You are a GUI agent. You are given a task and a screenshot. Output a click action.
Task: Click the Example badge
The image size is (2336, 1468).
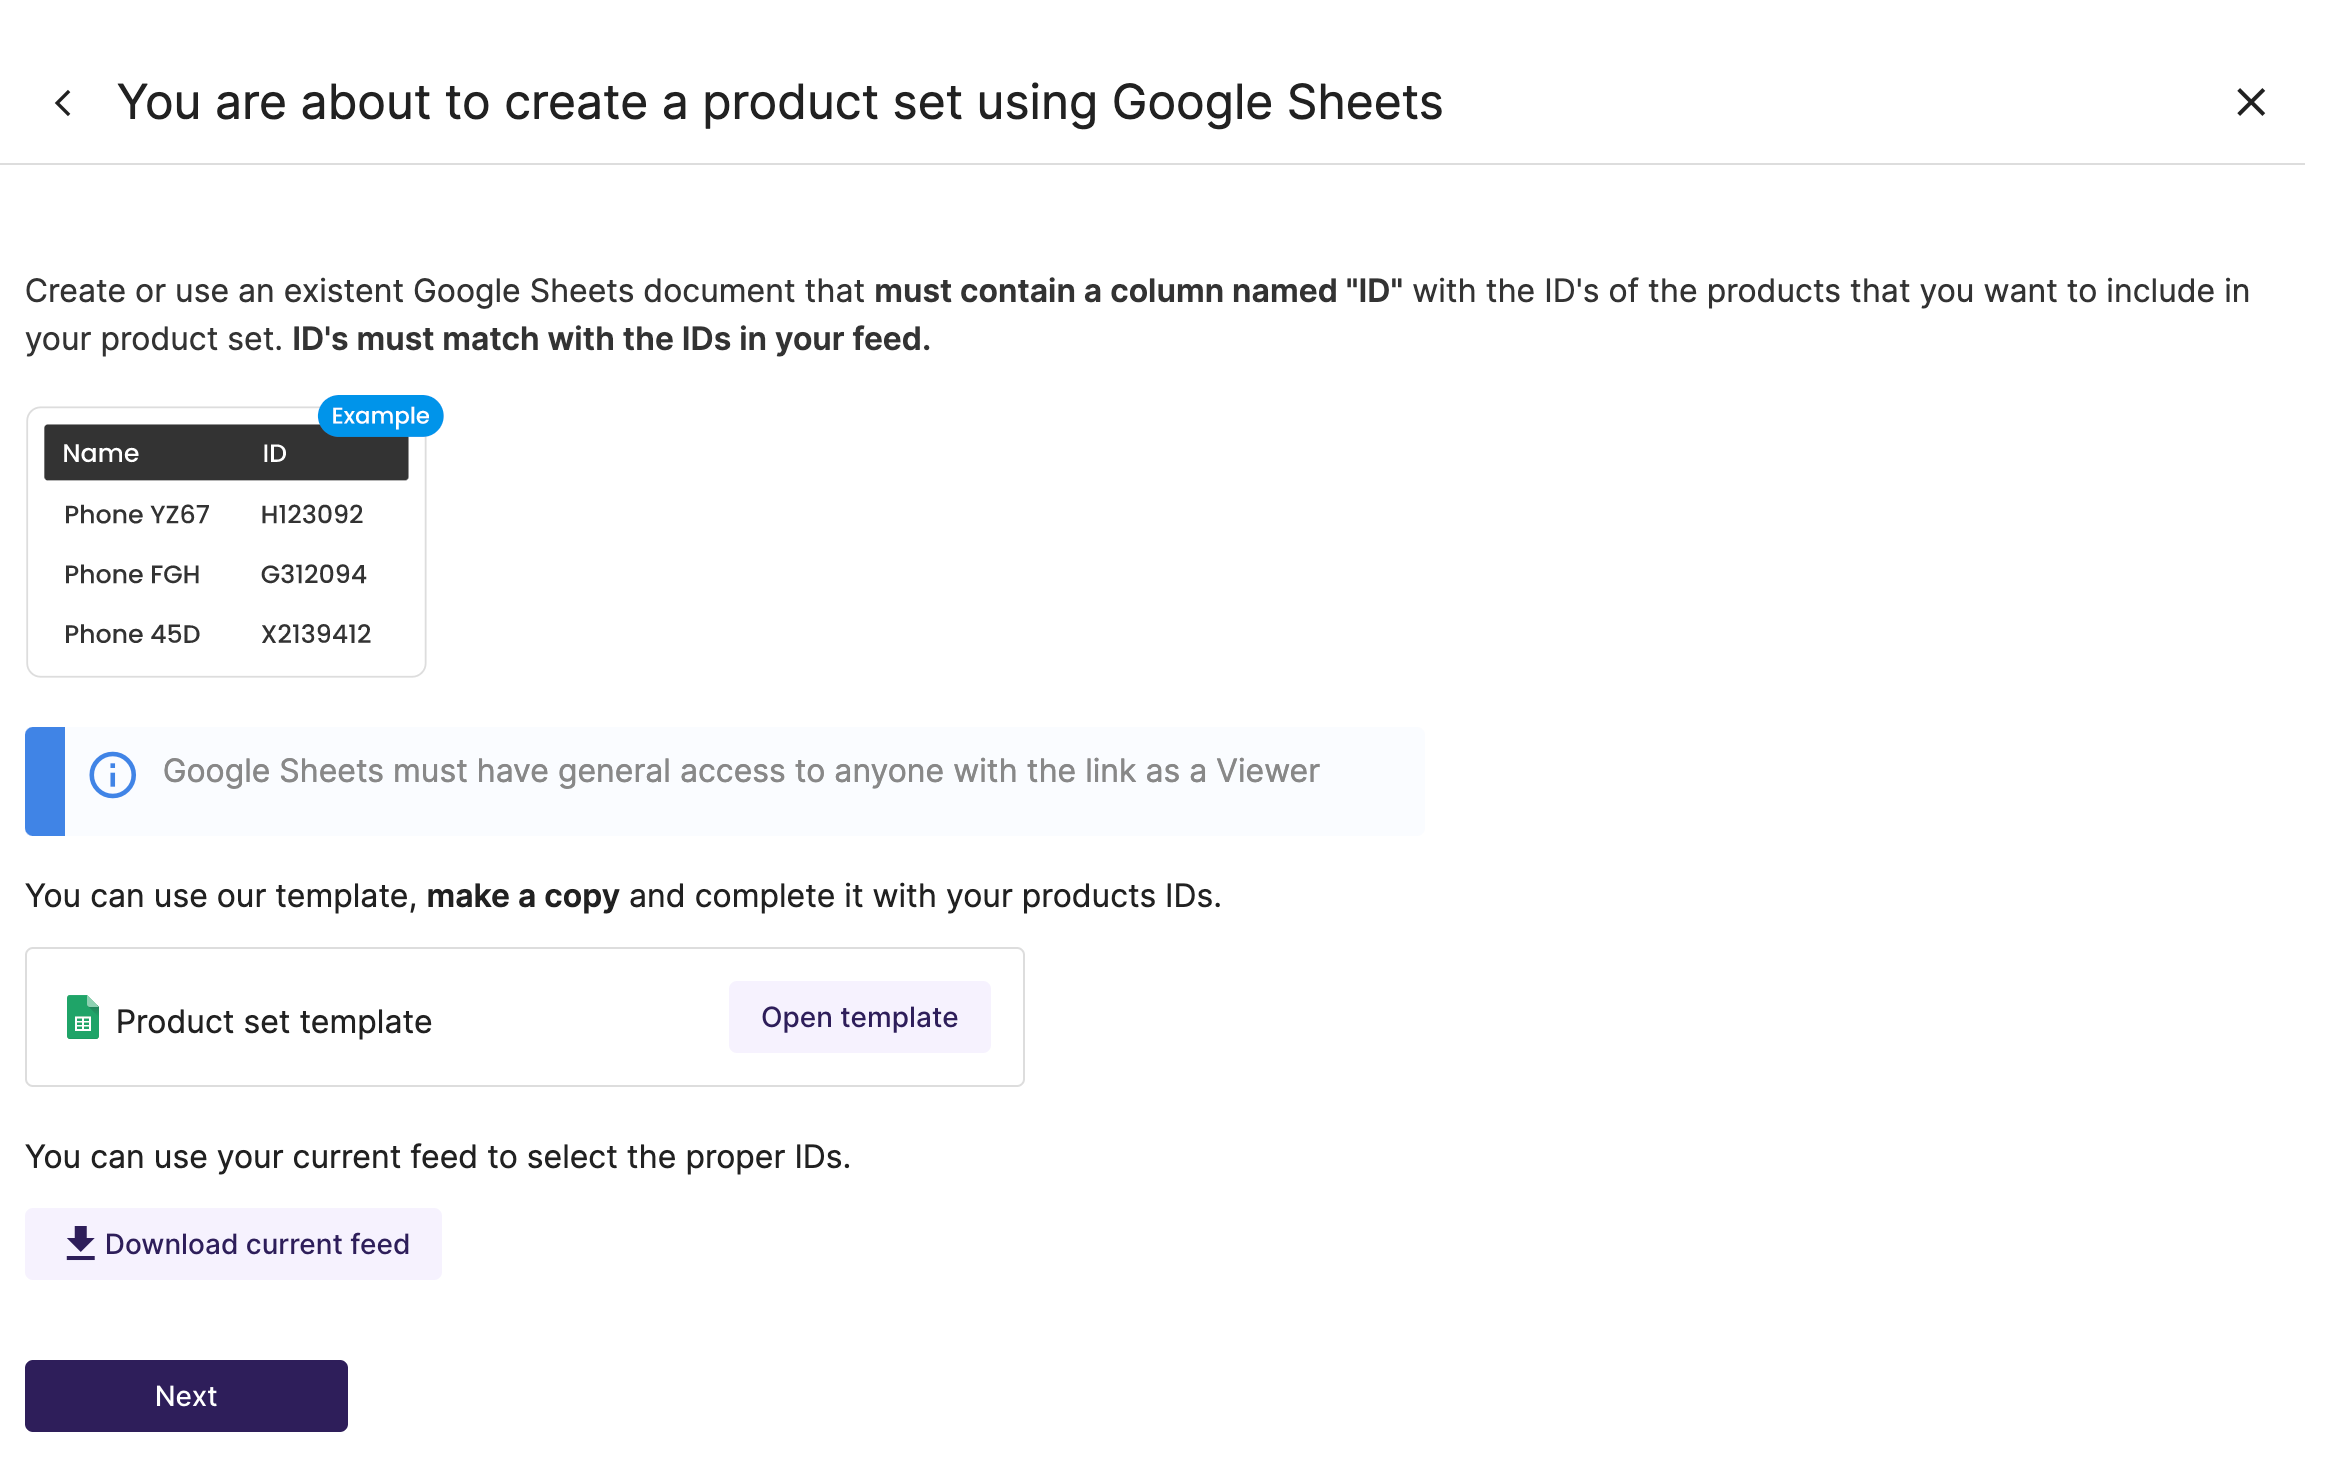[380, 416]
